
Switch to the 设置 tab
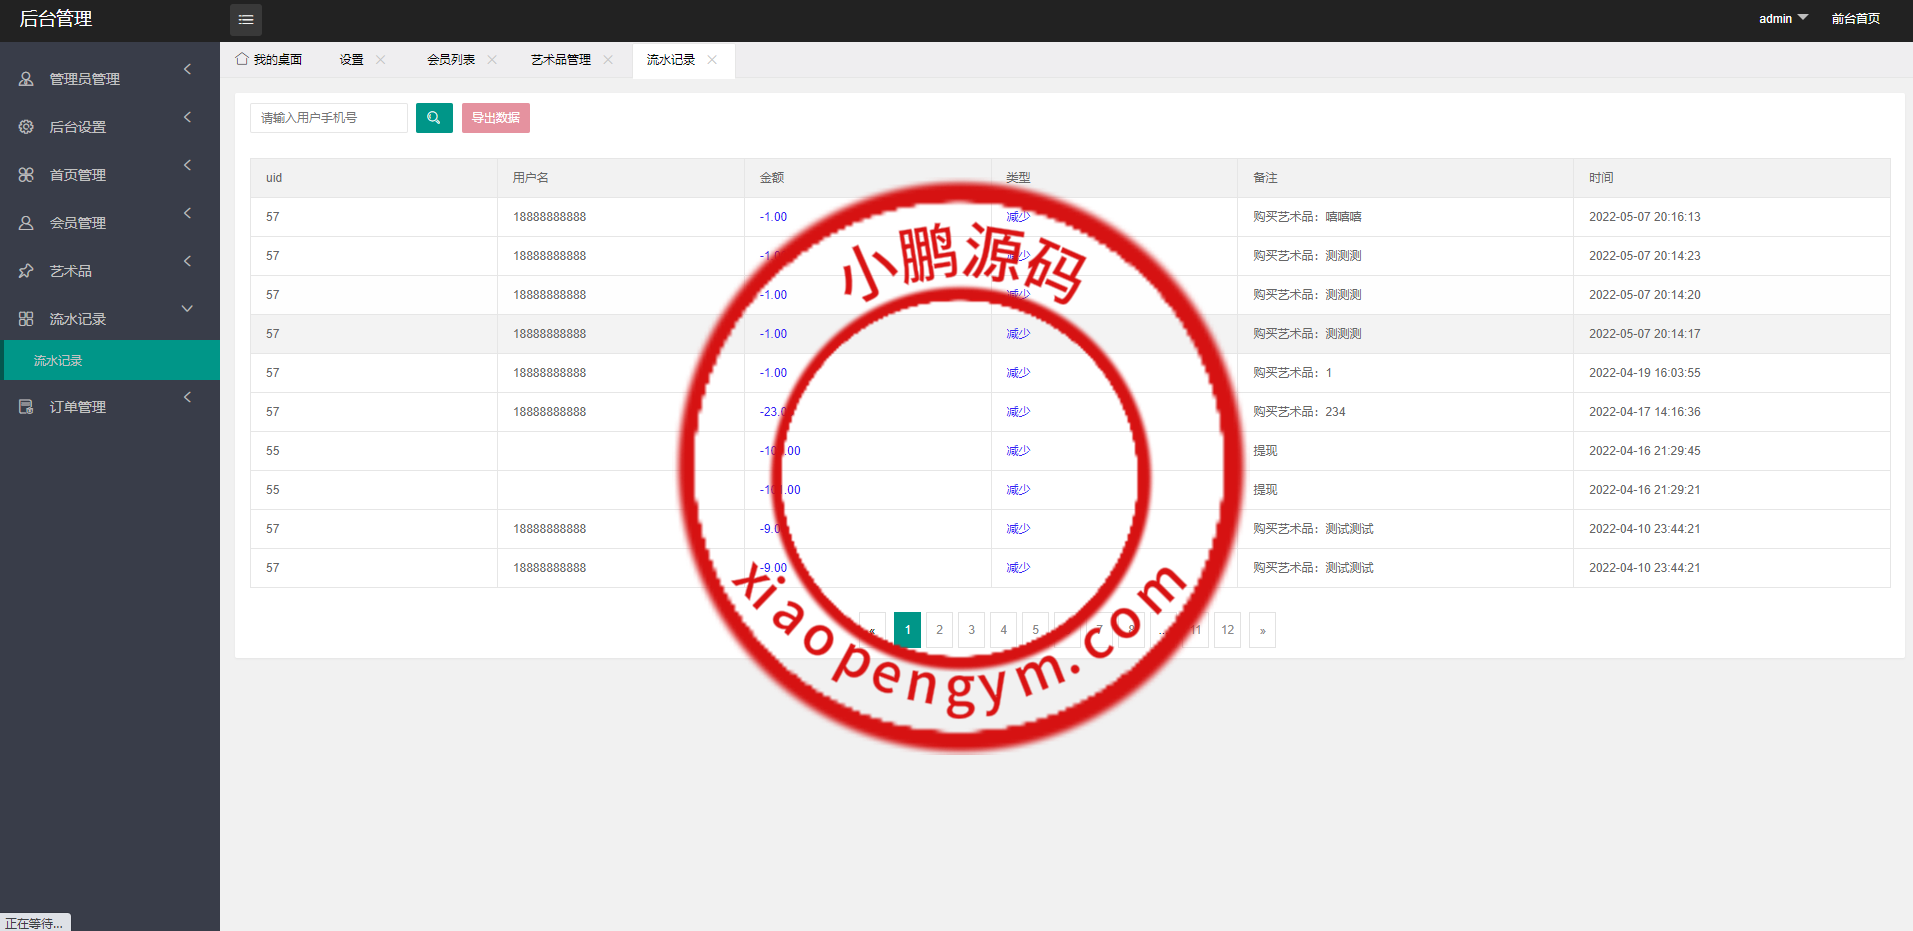pos(351,60)
